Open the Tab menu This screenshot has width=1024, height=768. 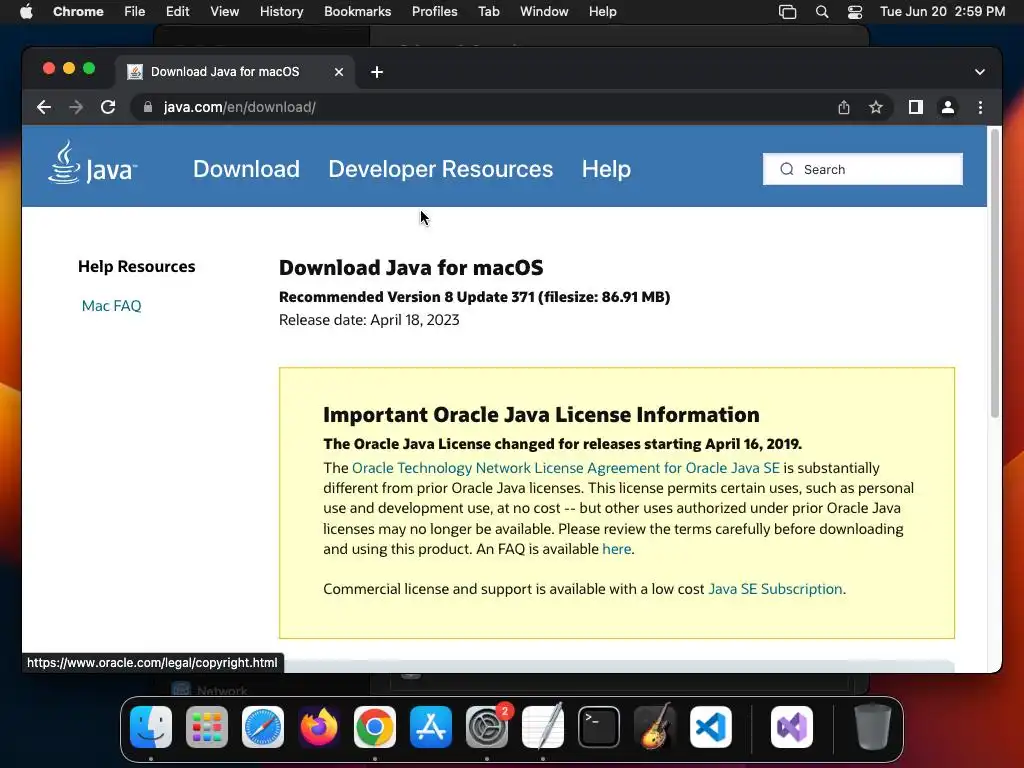488,12
